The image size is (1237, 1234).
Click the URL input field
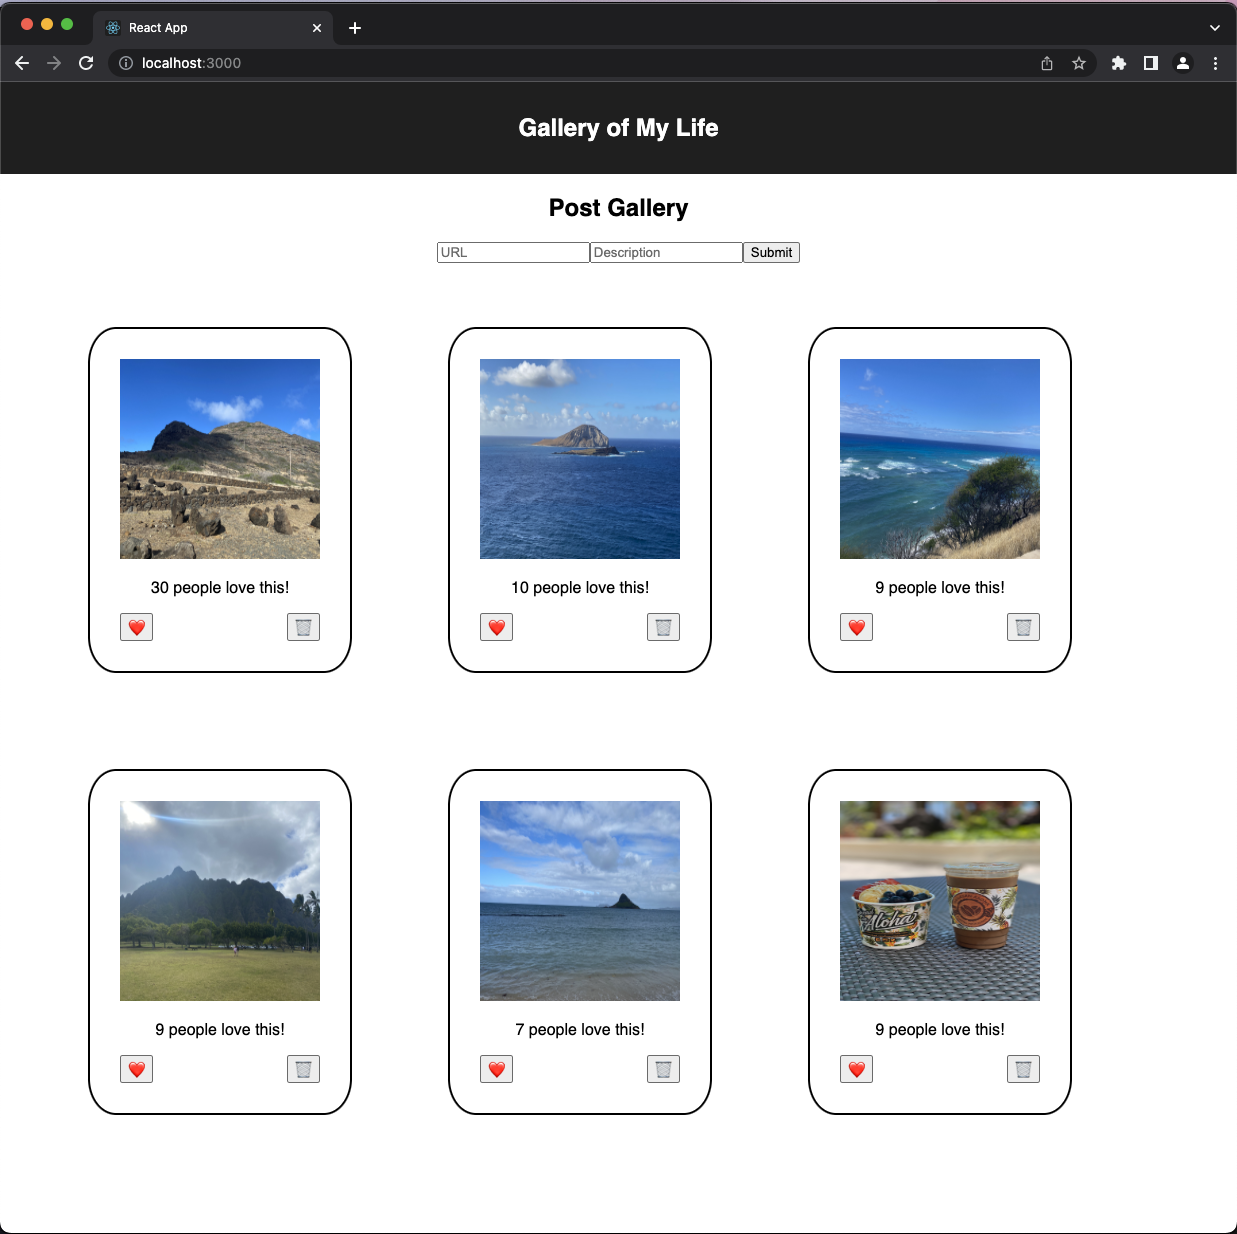(513, 252)
